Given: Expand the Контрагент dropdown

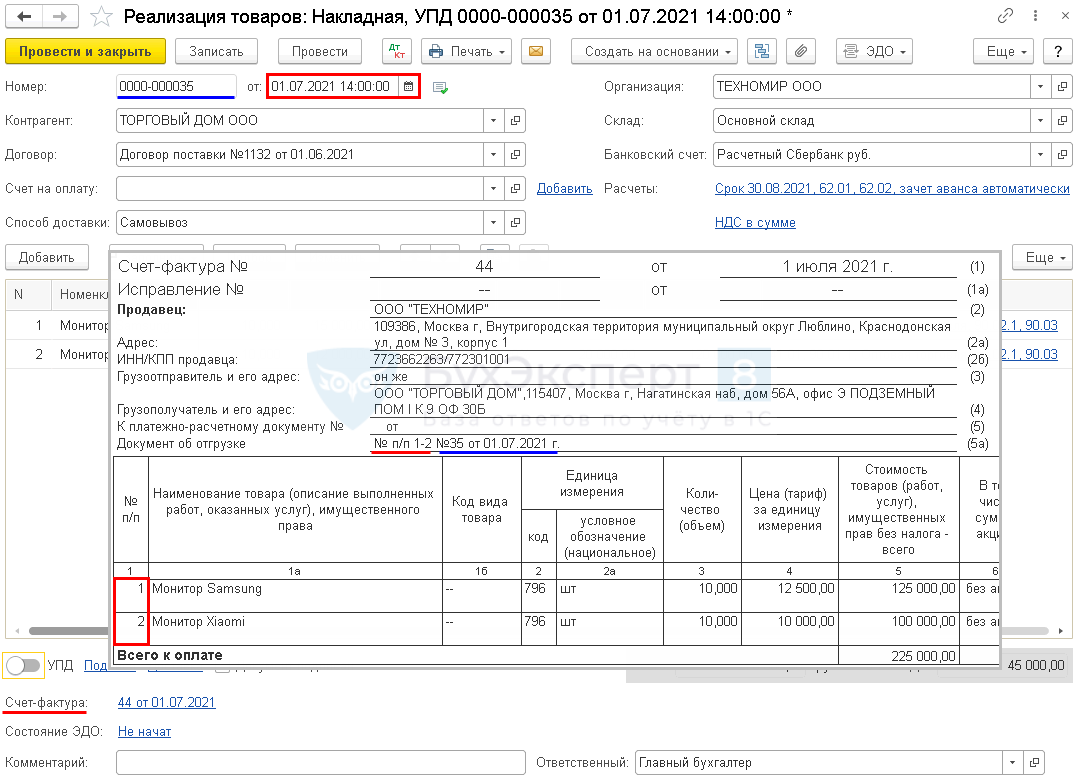Looking at the screenshot, I should point(493,121).
